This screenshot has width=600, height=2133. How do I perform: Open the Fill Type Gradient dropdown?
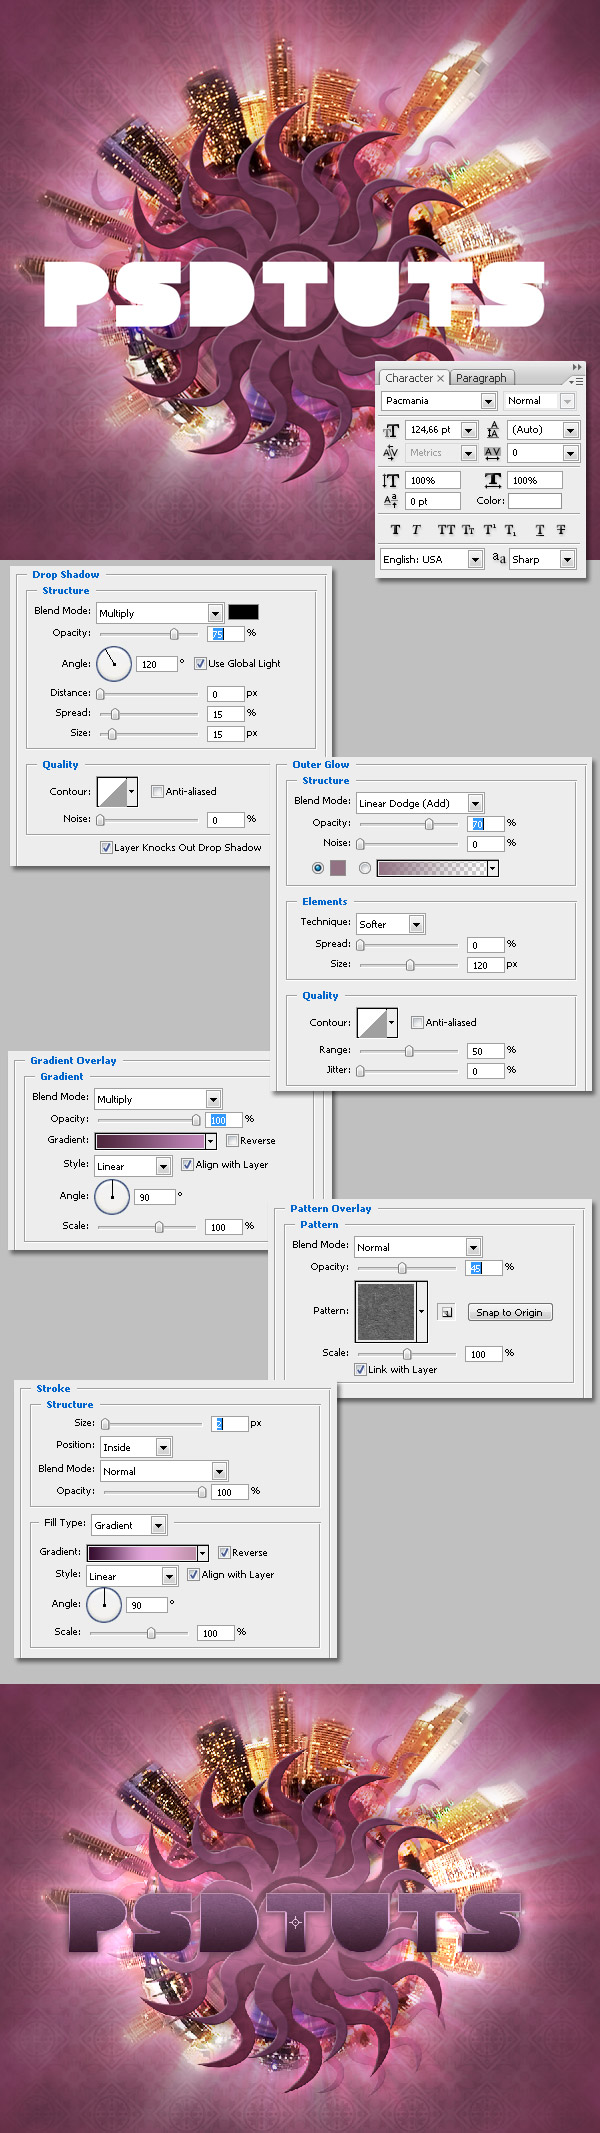click(158, 1525)
